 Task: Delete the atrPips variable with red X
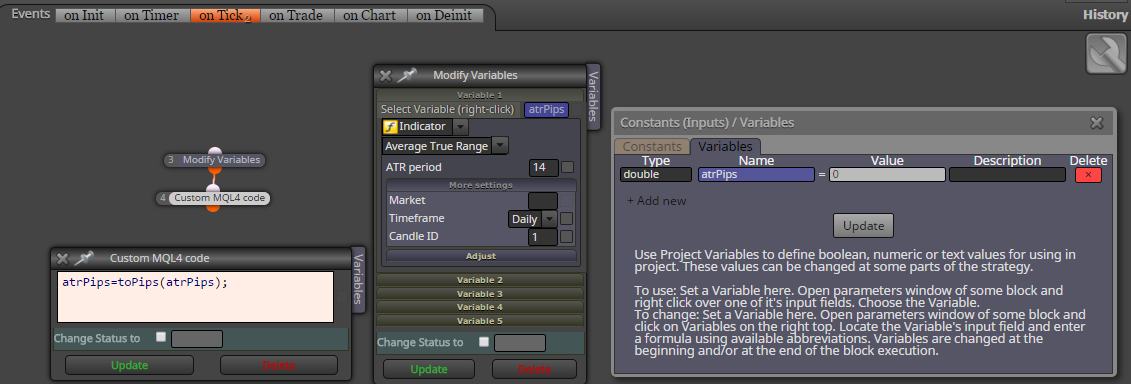point(1088,174)
